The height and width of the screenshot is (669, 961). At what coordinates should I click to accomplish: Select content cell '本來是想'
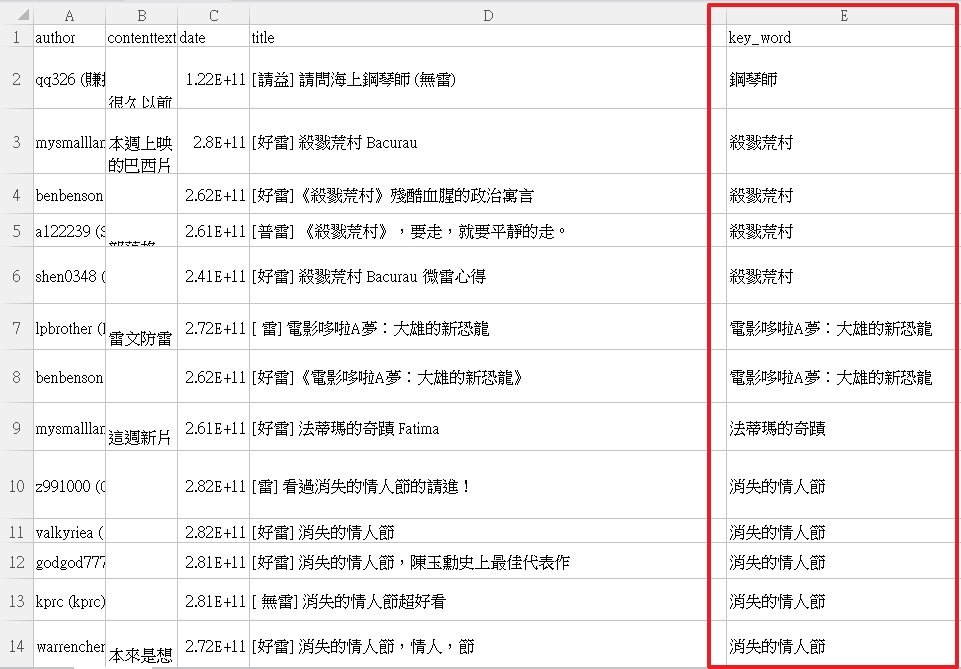[142, 645]
